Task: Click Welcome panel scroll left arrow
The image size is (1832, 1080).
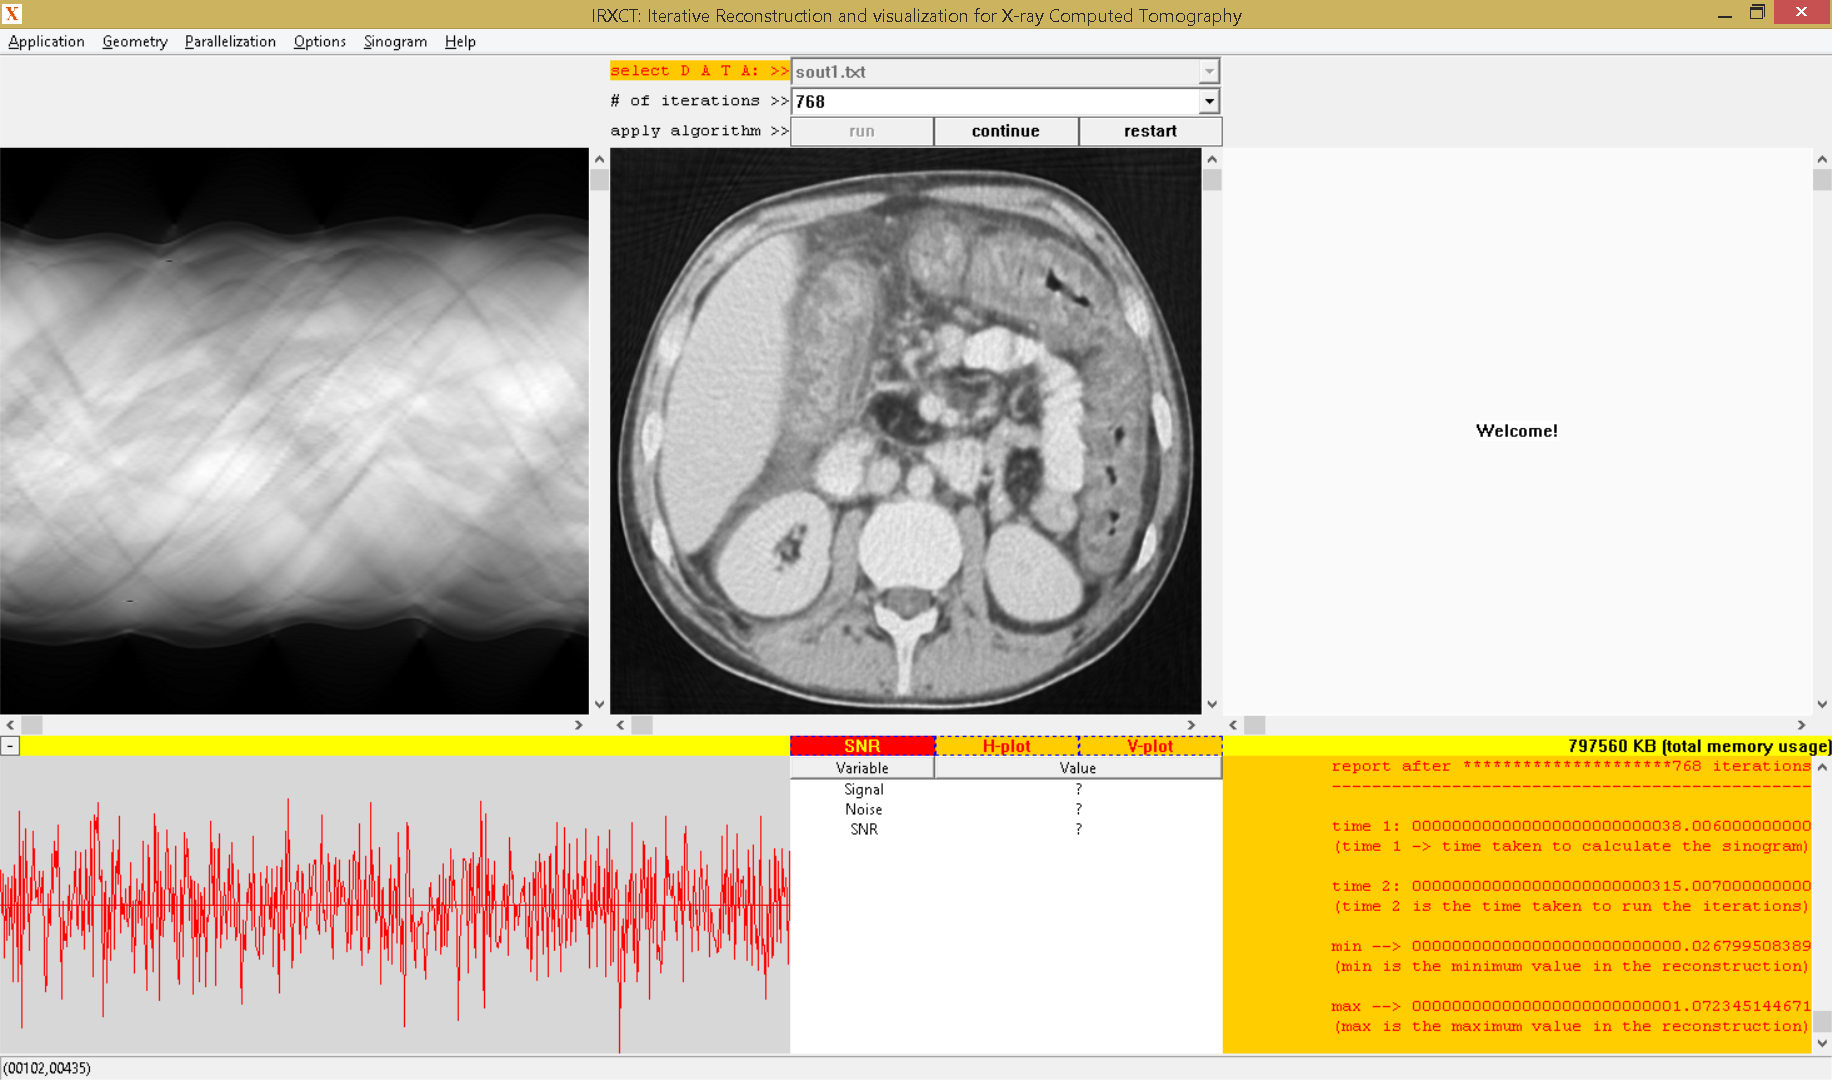Action: coord(1233,725)
